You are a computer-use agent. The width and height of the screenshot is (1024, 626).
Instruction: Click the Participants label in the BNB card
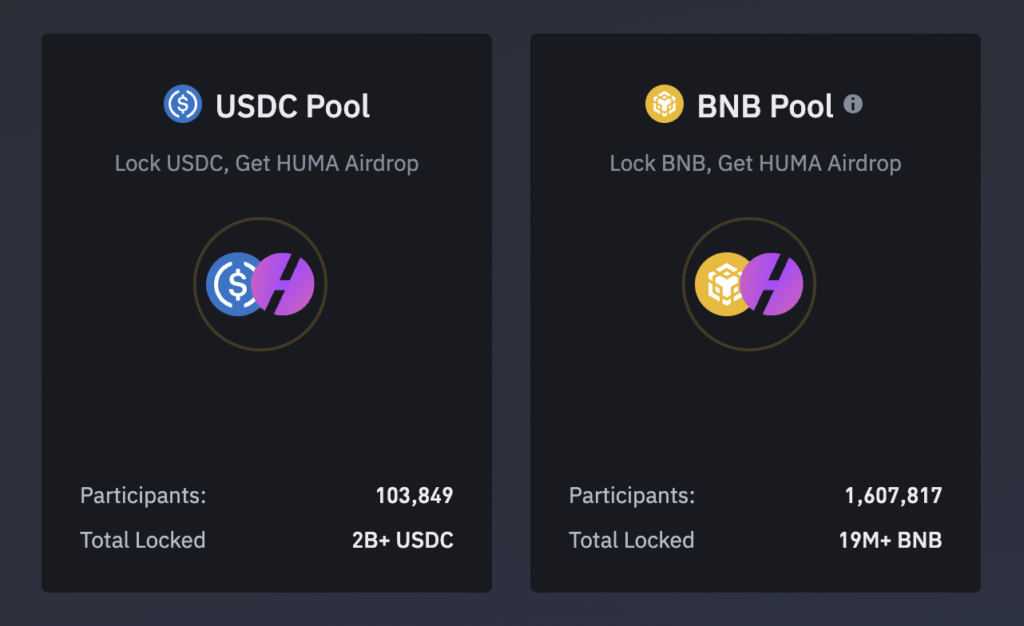click(632, 495)
